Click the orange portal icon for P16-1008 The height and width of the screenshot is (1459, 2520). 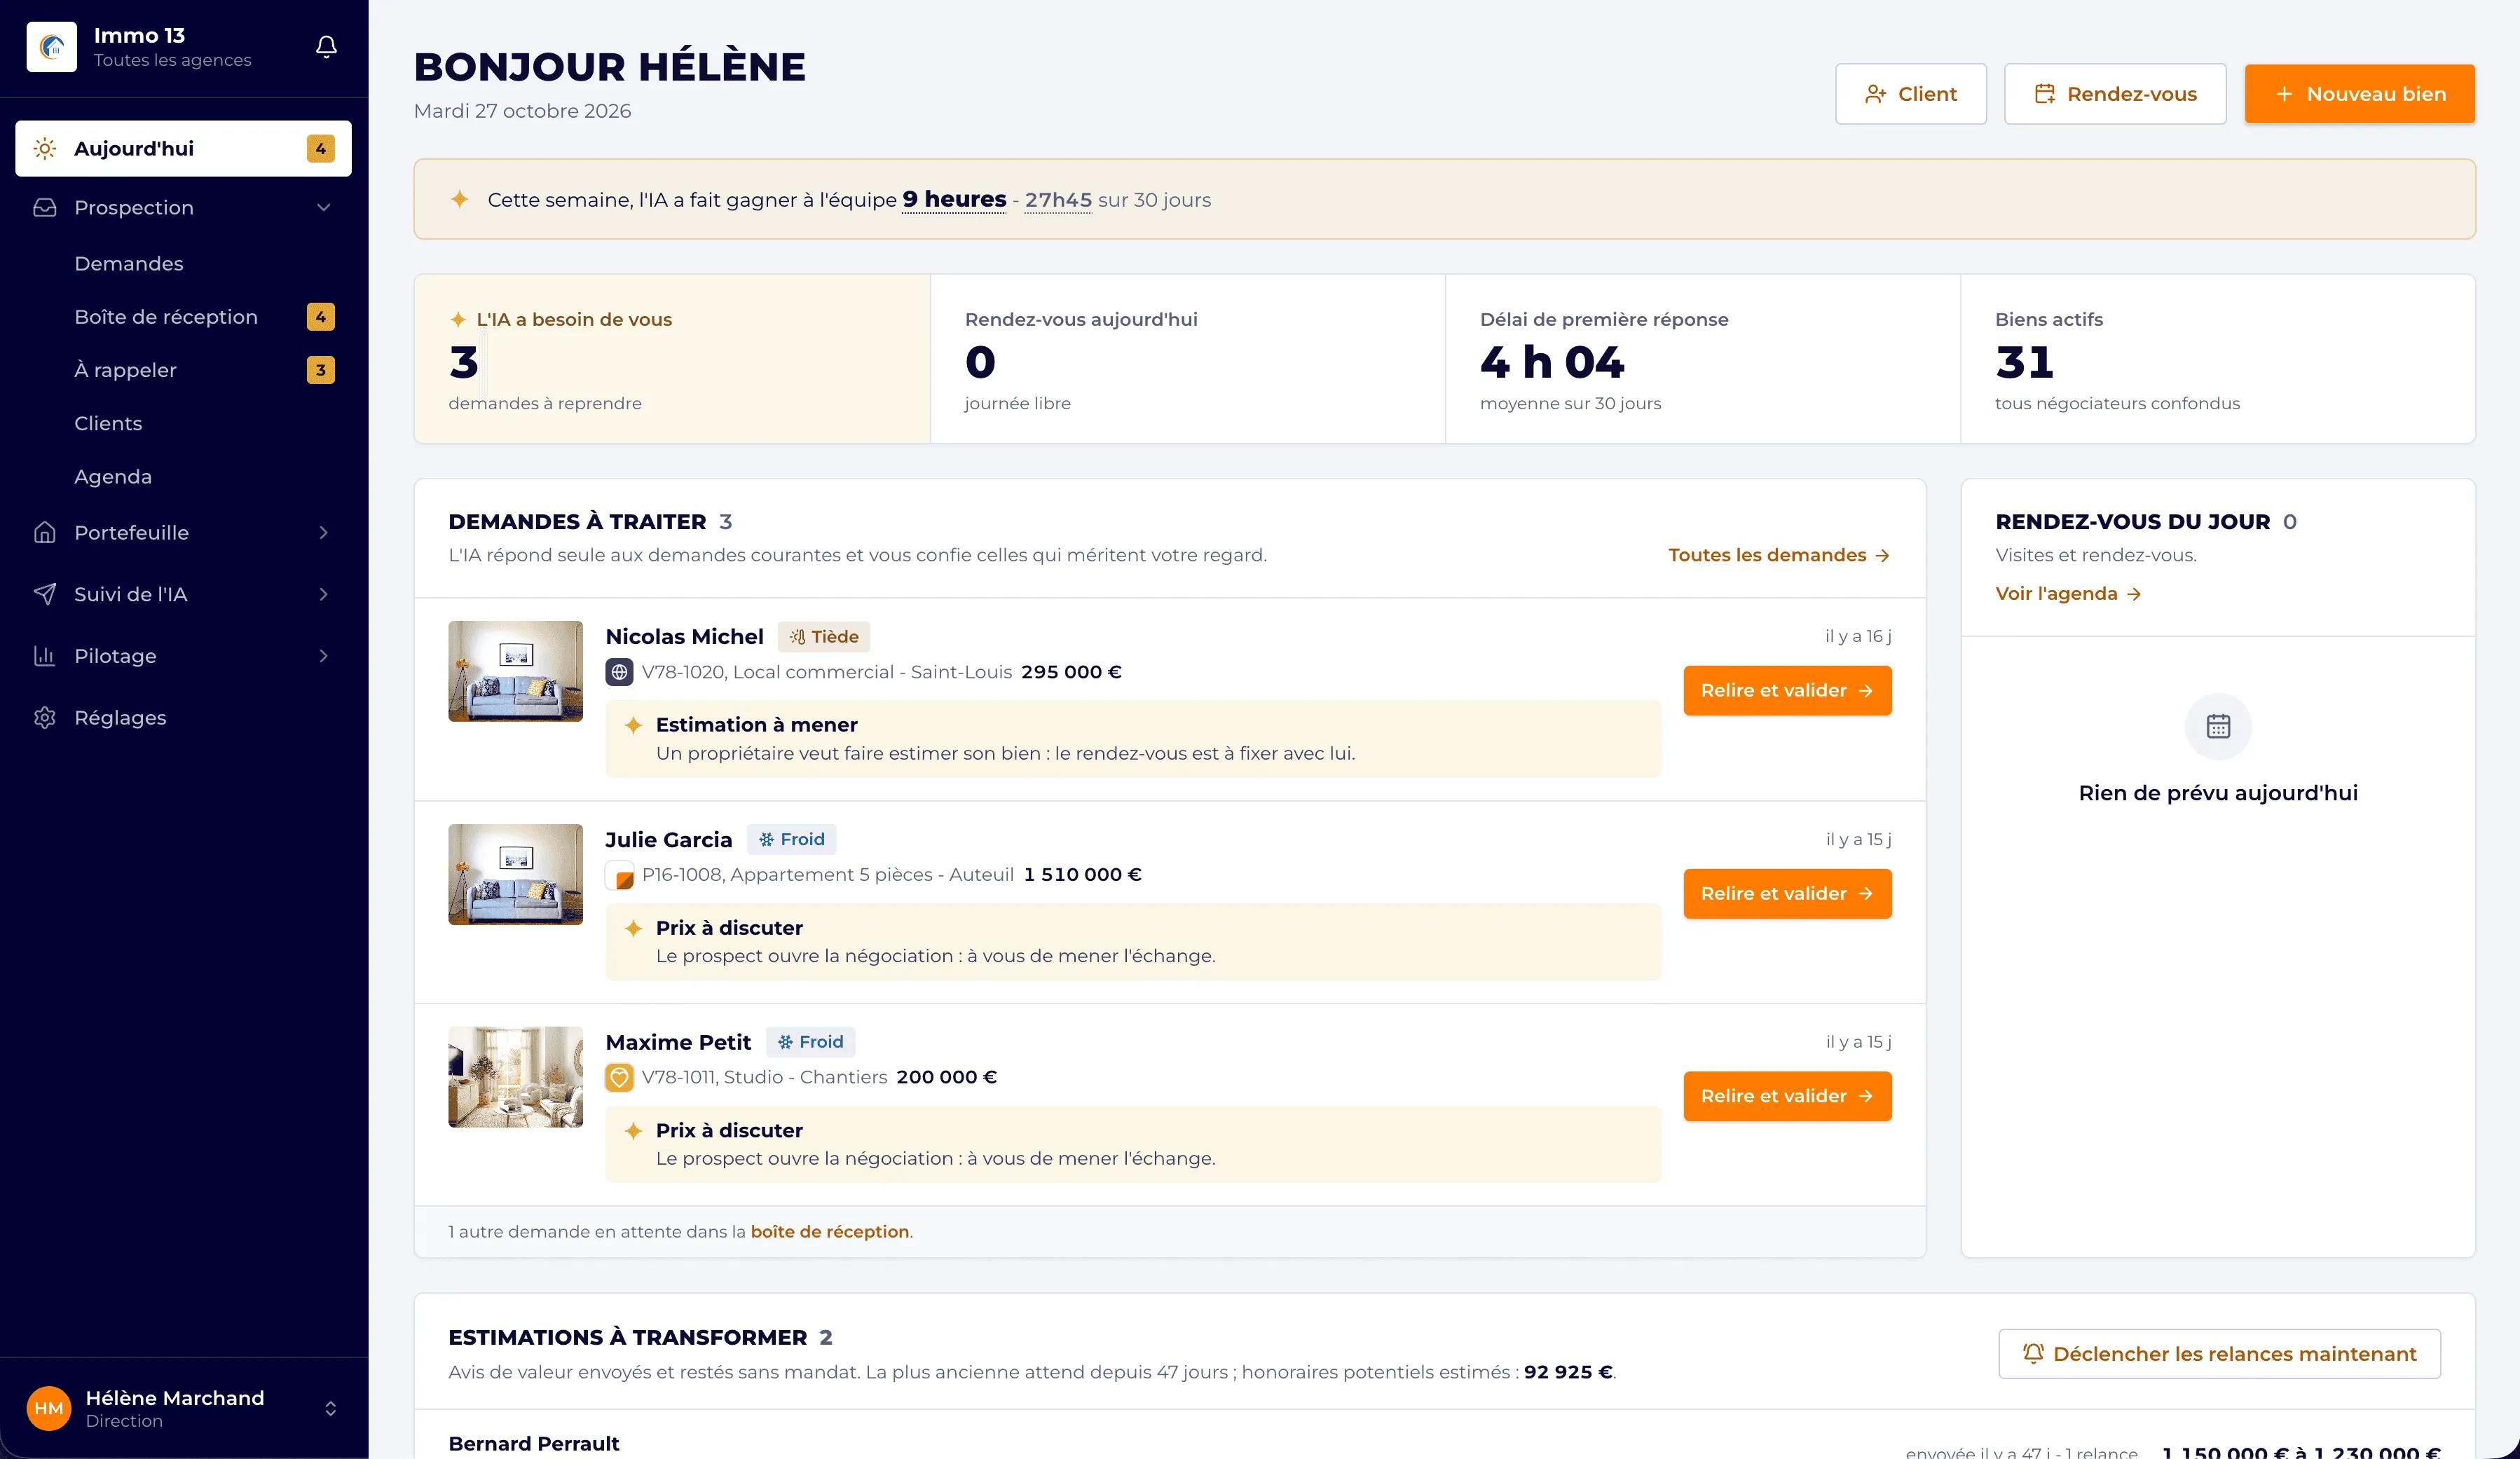(x=619, y=875)
